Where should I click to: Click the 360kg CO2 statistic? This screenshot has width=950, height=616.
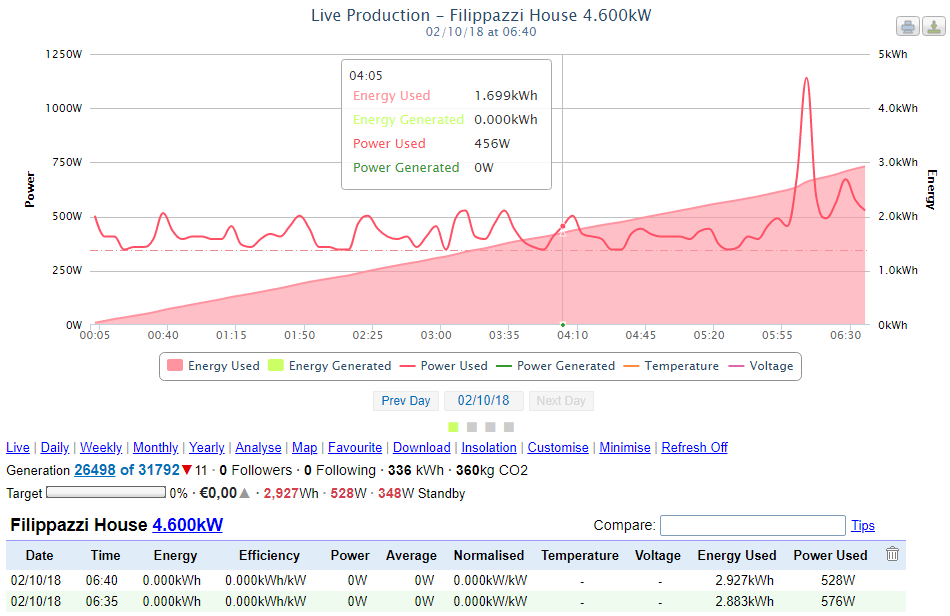pyautogui.click(x=491, y=471)
